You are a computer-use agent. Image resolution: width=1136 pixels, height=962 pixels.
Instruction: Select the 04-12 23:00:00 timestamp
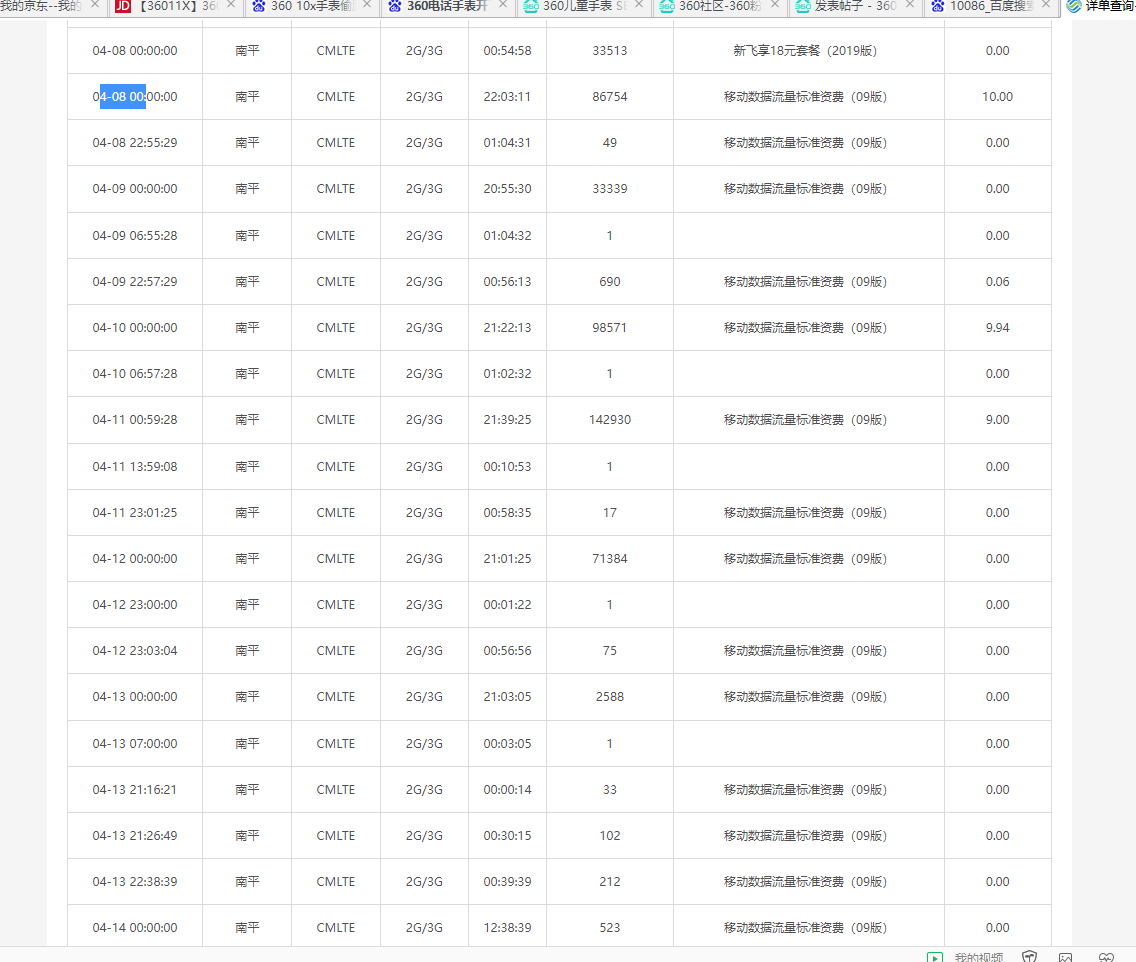coord(135,604)
